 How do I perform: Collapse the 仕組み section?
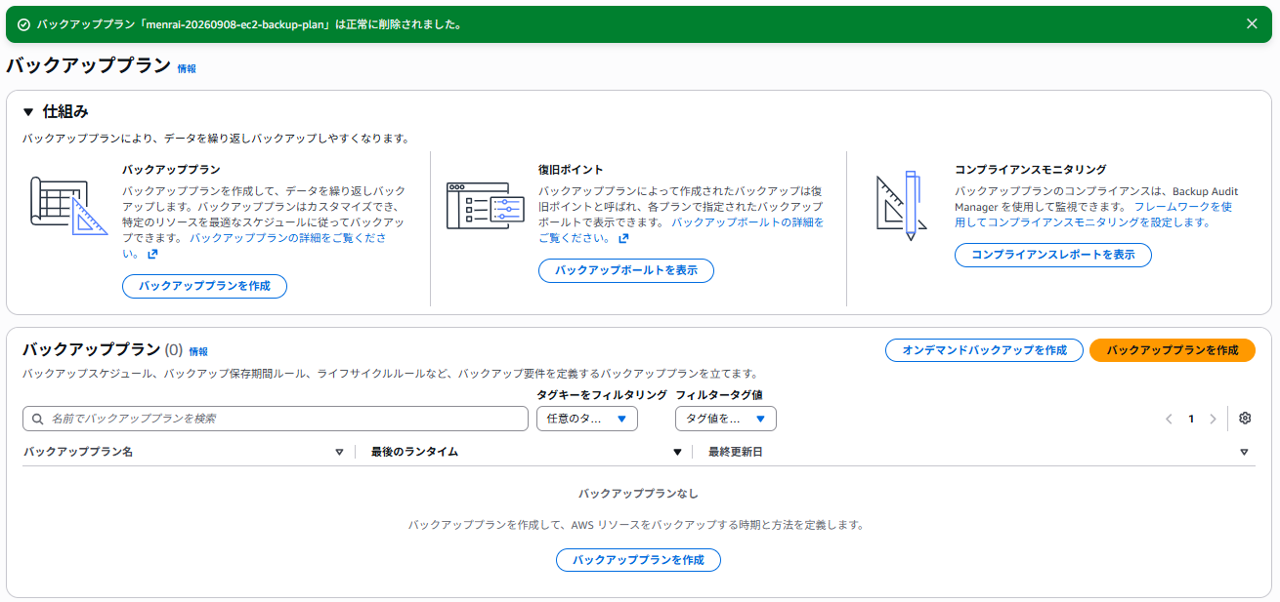tap(28, 112)
